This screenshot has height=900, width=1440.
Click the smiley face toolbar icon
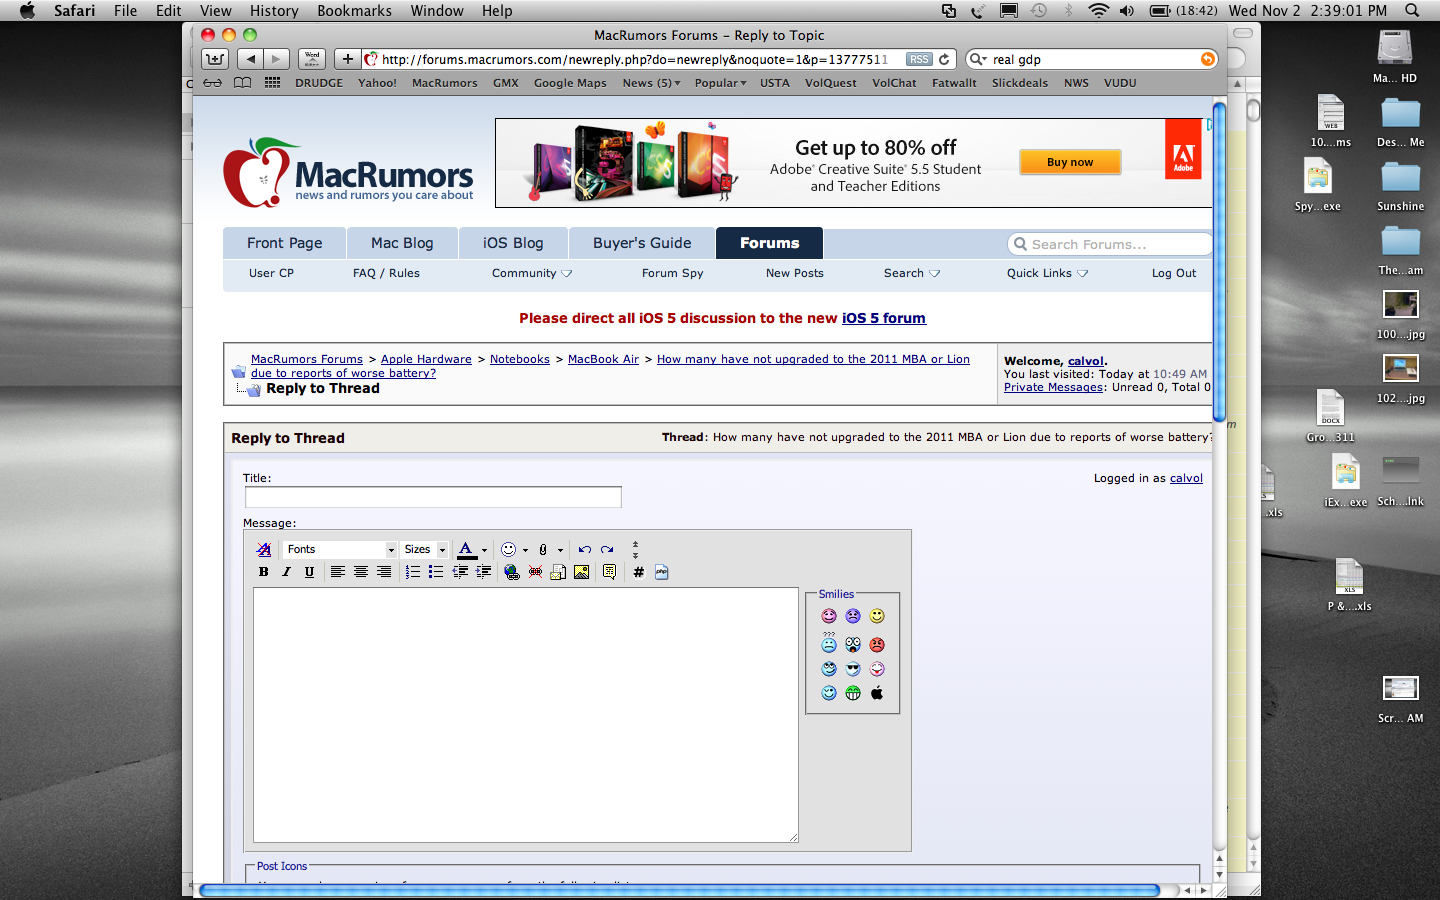[x=508, y=549]
